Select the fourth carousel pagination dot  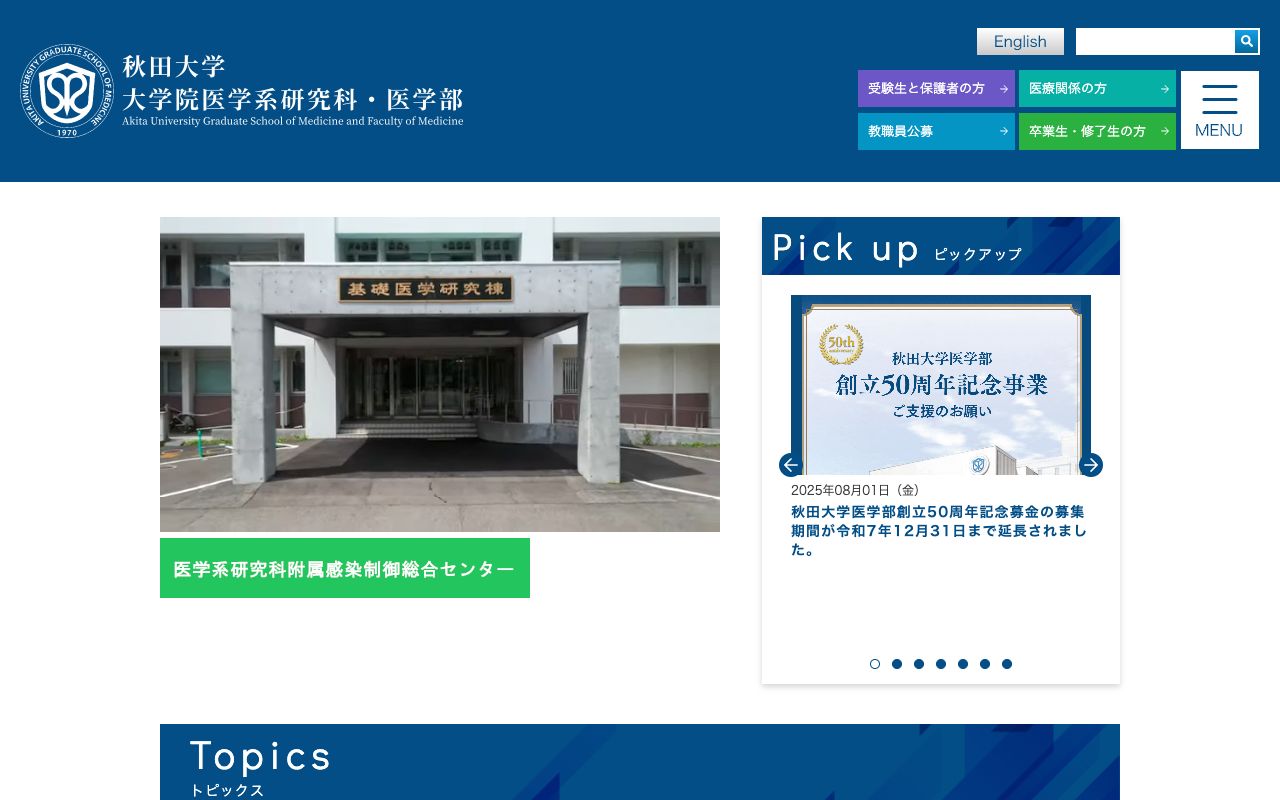(x=941, y=664)
